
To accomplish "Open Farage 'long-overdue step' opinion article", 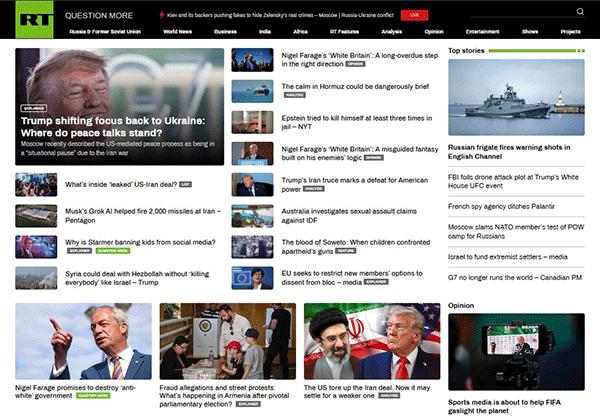I will click(359, 60).
